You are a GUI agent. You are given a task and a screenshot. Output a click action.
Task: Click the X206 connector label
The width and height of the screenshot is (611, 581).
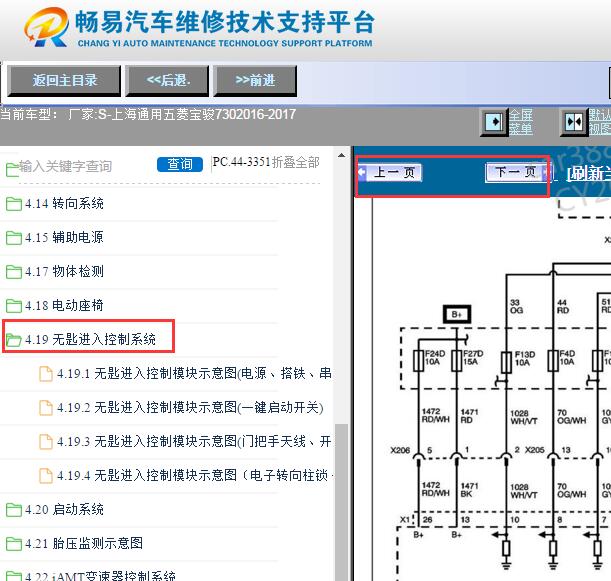(400, 450)
